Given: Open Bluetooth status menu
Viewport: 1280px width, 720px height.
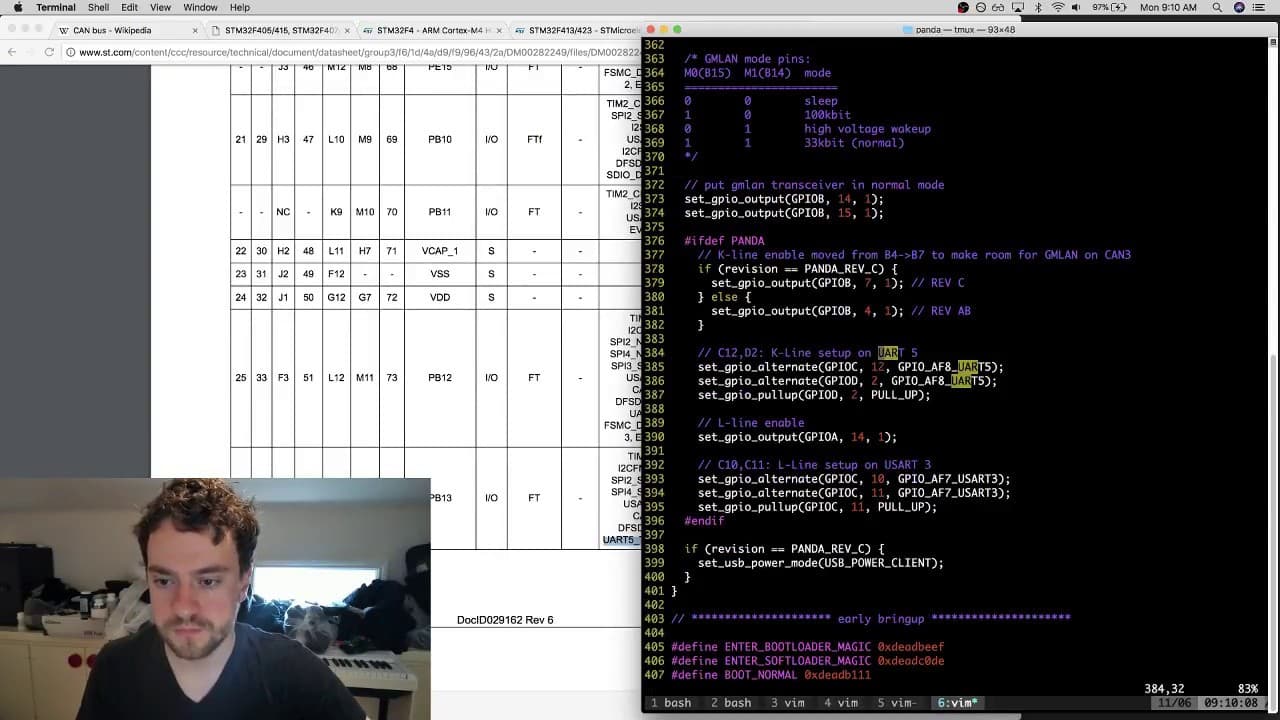Looking at the screenshot, I should 1037,7.
